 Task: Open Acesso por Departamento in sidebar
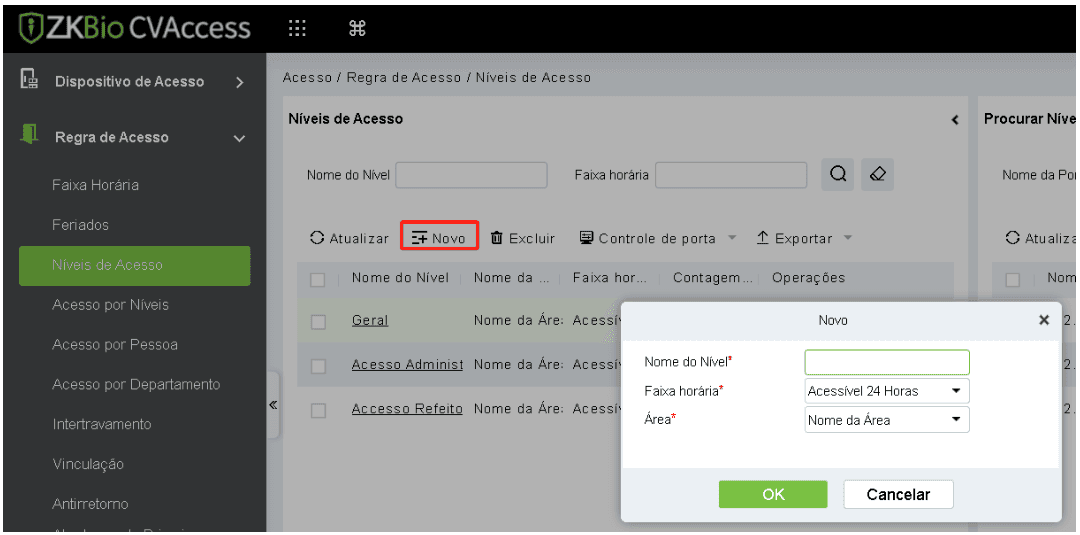[136, 384]
